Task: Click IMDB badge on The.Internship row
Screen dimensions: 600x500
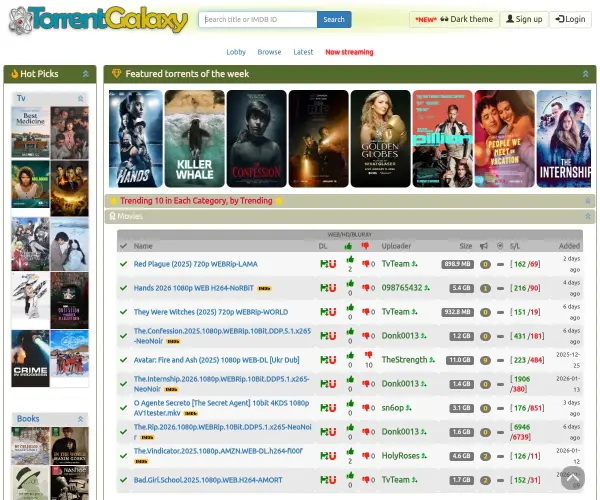Action: 171,389
